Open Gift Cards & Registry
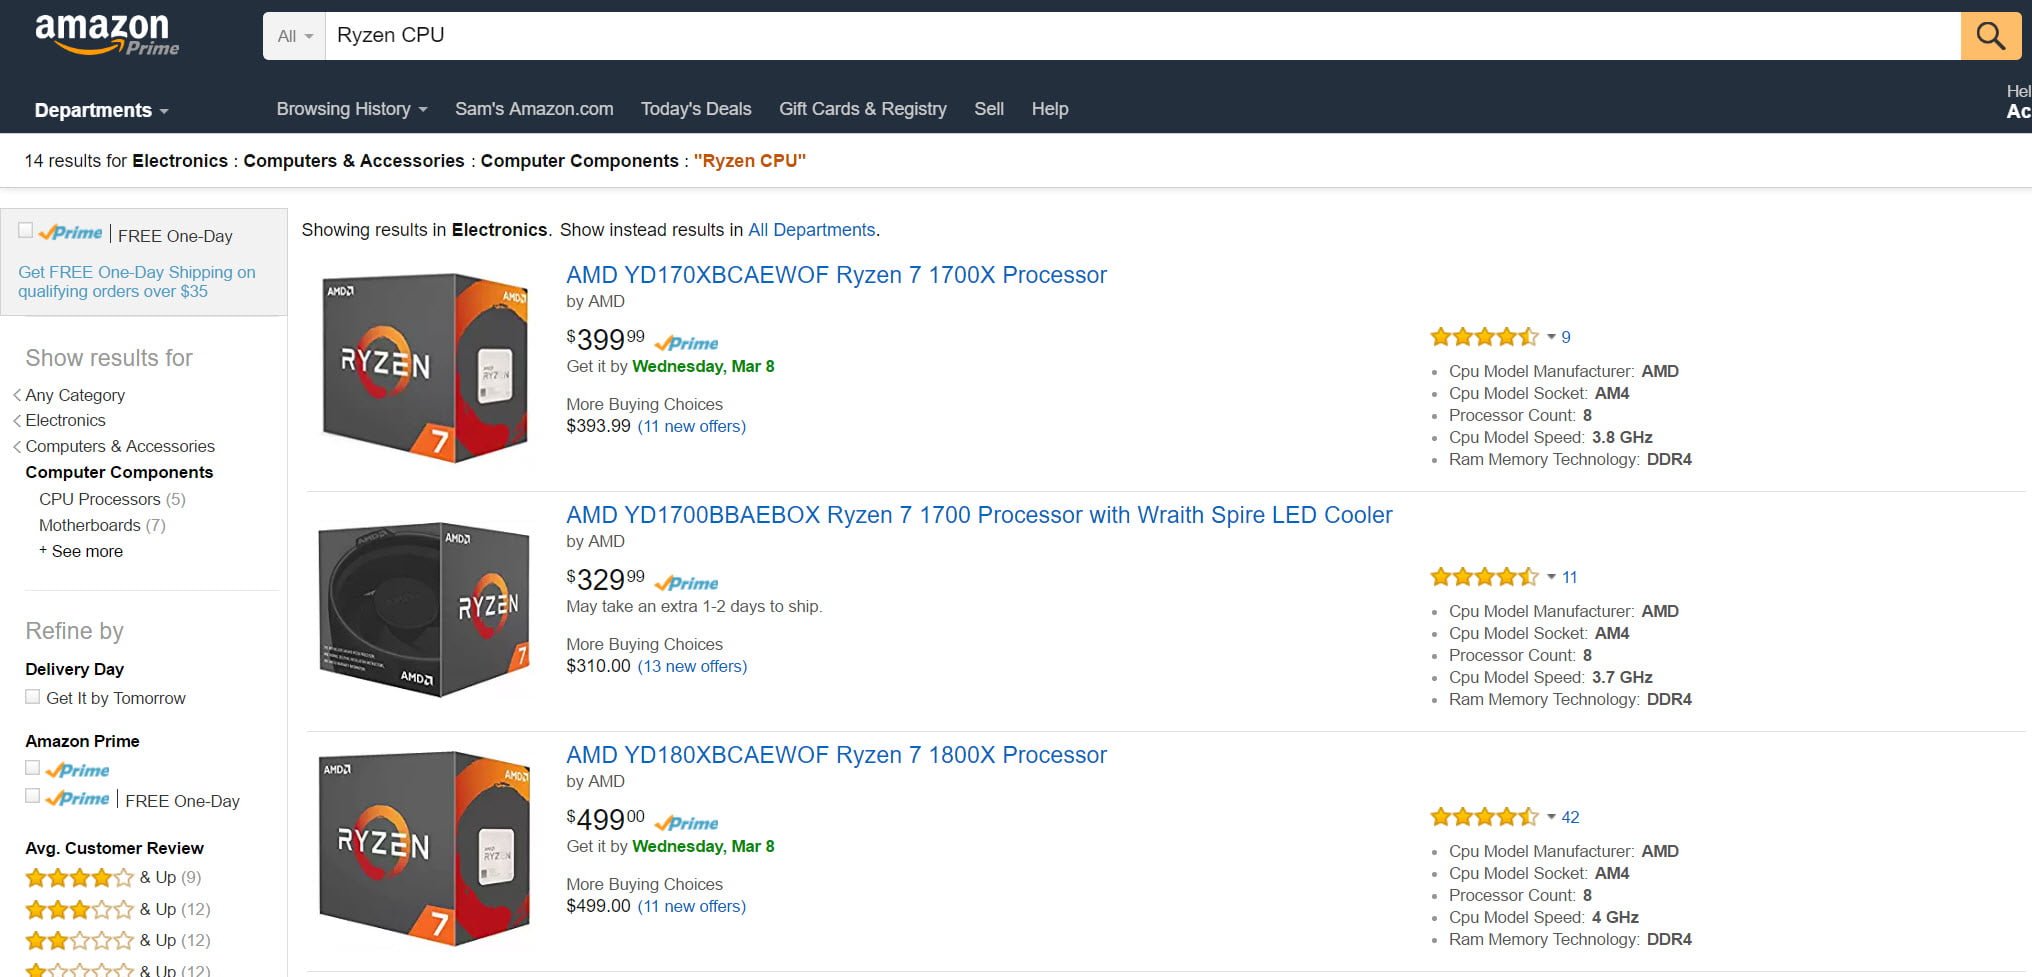This screenshot has width=2032, height=977. click(863, 109)
